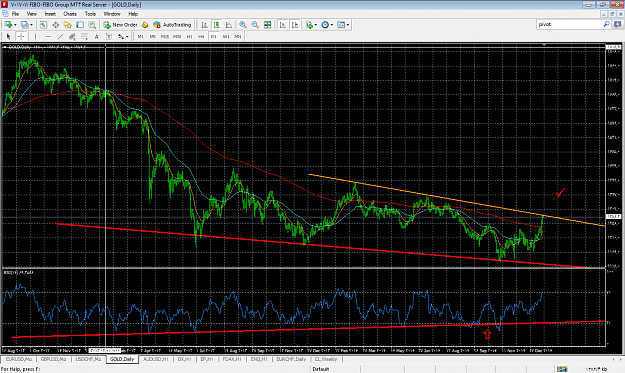Toggle chart Auto Scroll
Screen dimensions: 625x373
[x=283, y=25]
